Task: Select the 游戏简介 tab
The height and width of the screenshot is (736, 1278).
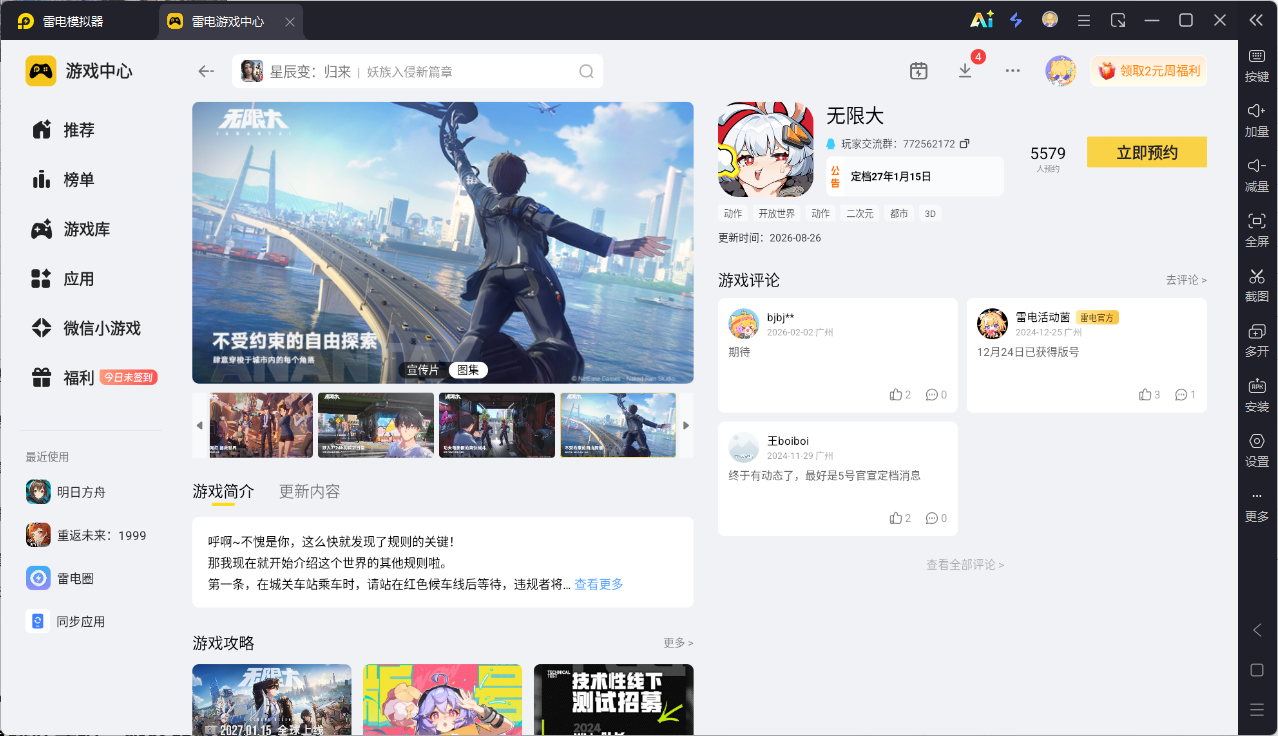Action: pyautogui.click(x=223, y=491)
